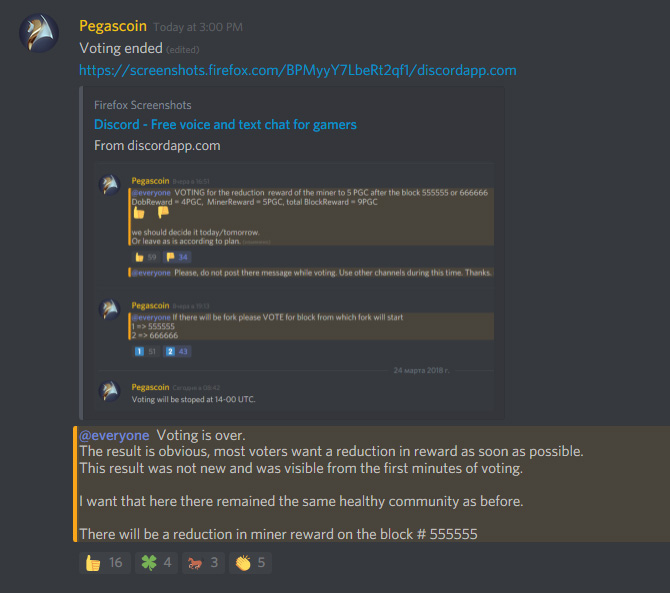Toggle the thumbs up reaction showing 16
Screen dimensions: 670x593
click(105, 562)
